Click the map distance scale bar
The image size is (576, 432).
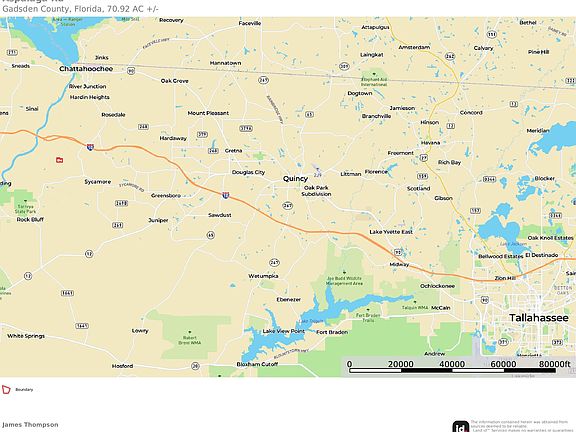[452, 367]
